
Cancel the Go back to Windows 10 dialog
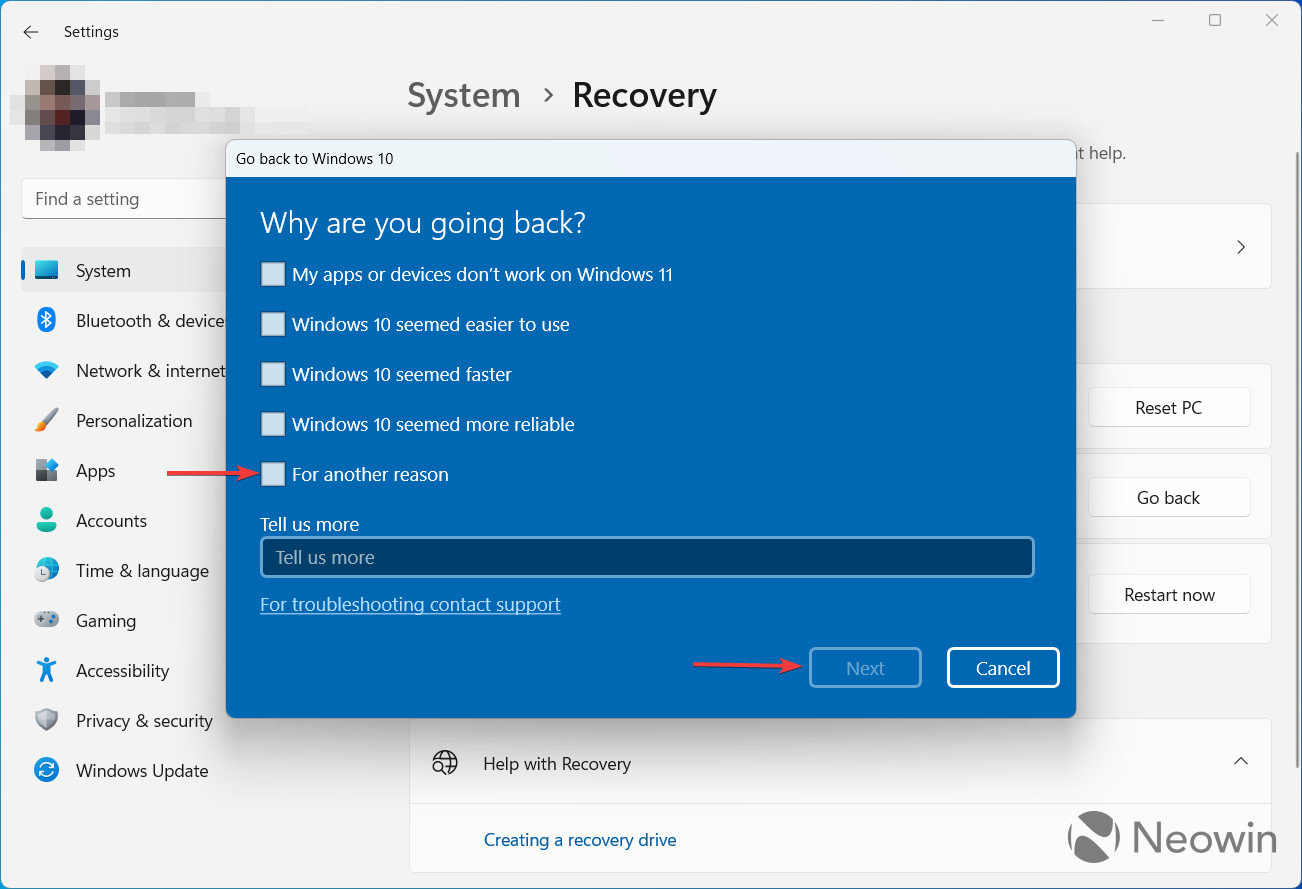click(x=1003, y=668)
